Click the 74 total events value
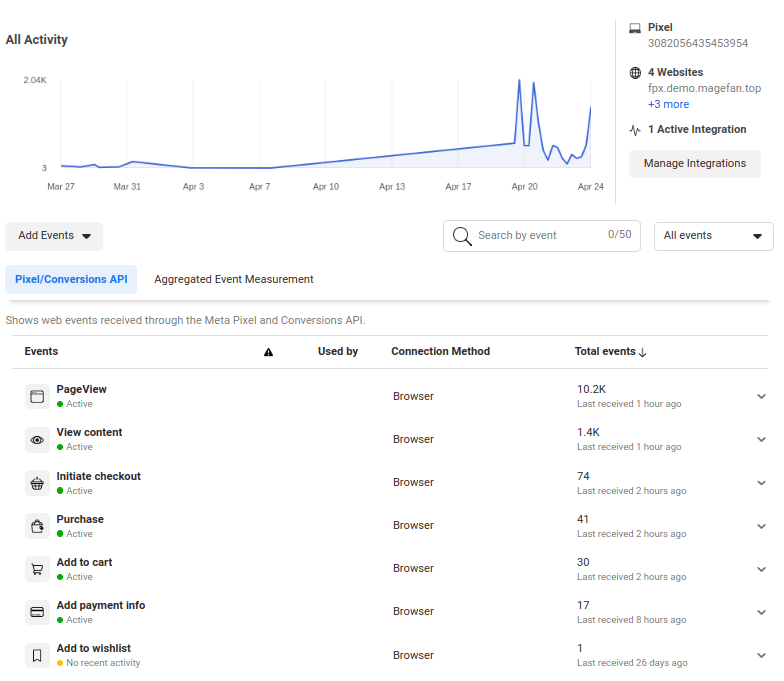Screen dimensions: 784x681 (583, 476)
